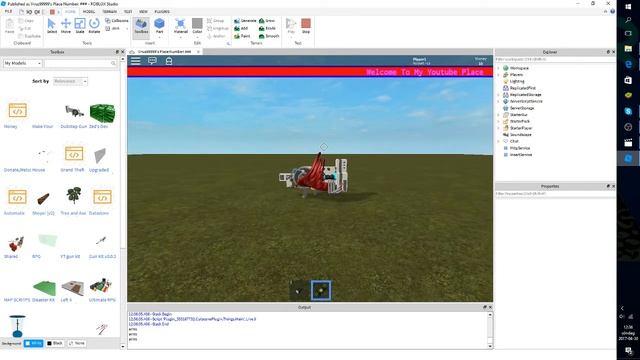Choose the Select tool in the ribbon
This screenshot has width=640, height=360.
point(51,25)
